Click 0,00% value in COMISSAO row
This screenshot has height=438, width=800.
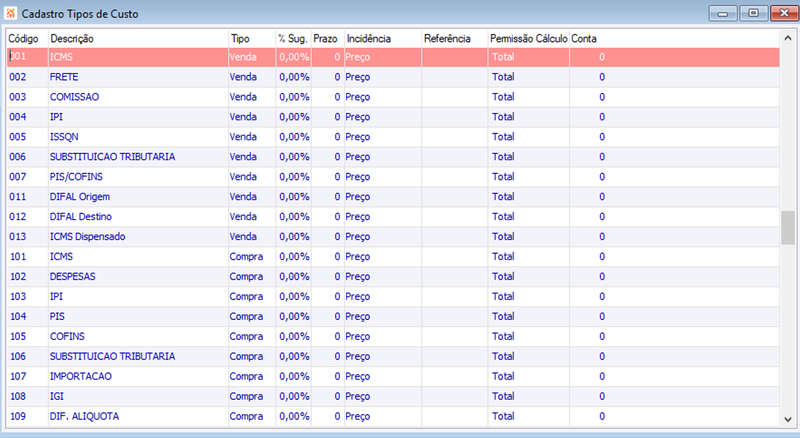tap(293, 97)
